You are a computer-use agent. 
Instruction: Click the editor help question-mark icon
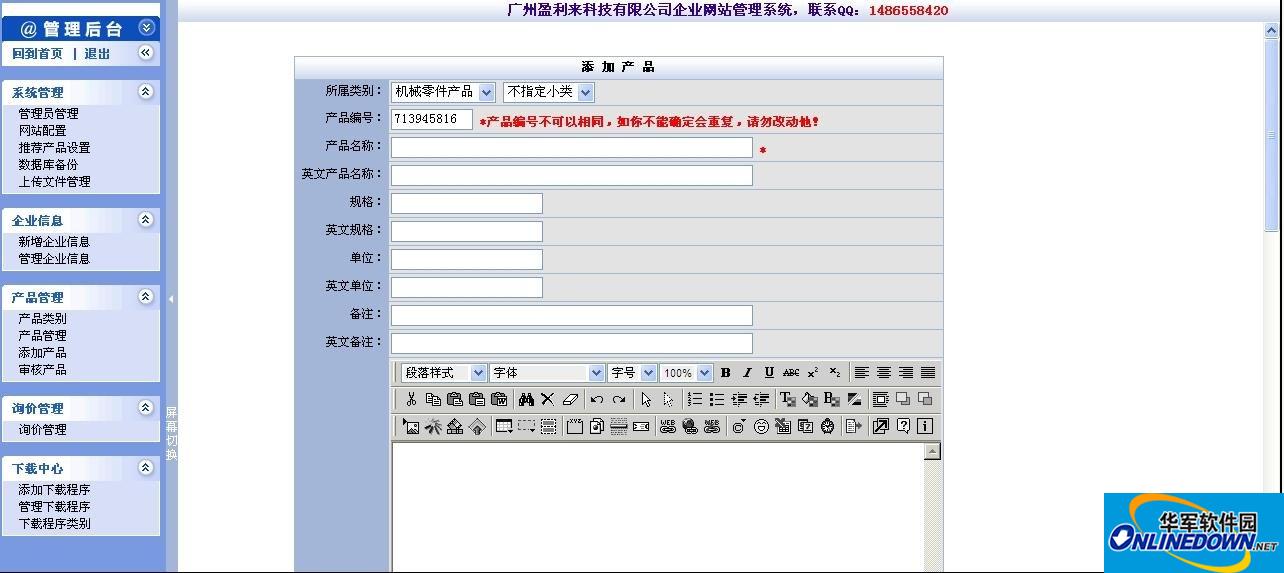coord(903,426)
